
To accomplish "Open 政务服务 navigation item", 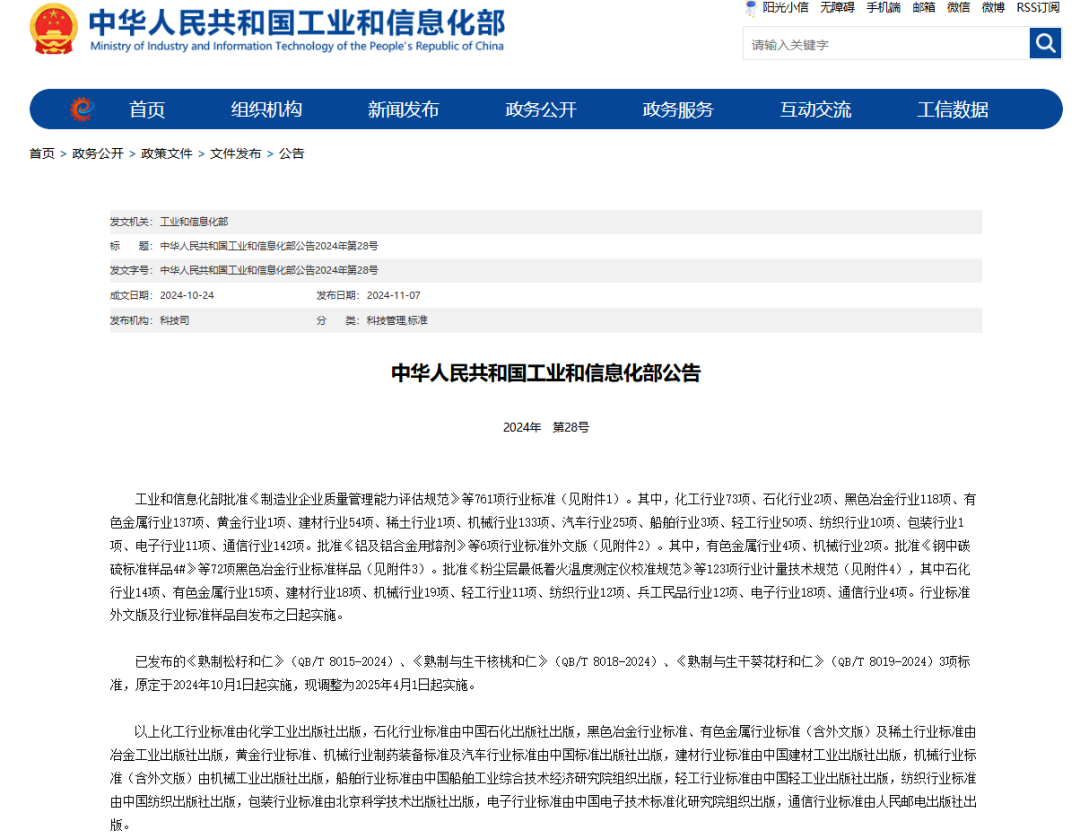I will click(x=678, y=110).
